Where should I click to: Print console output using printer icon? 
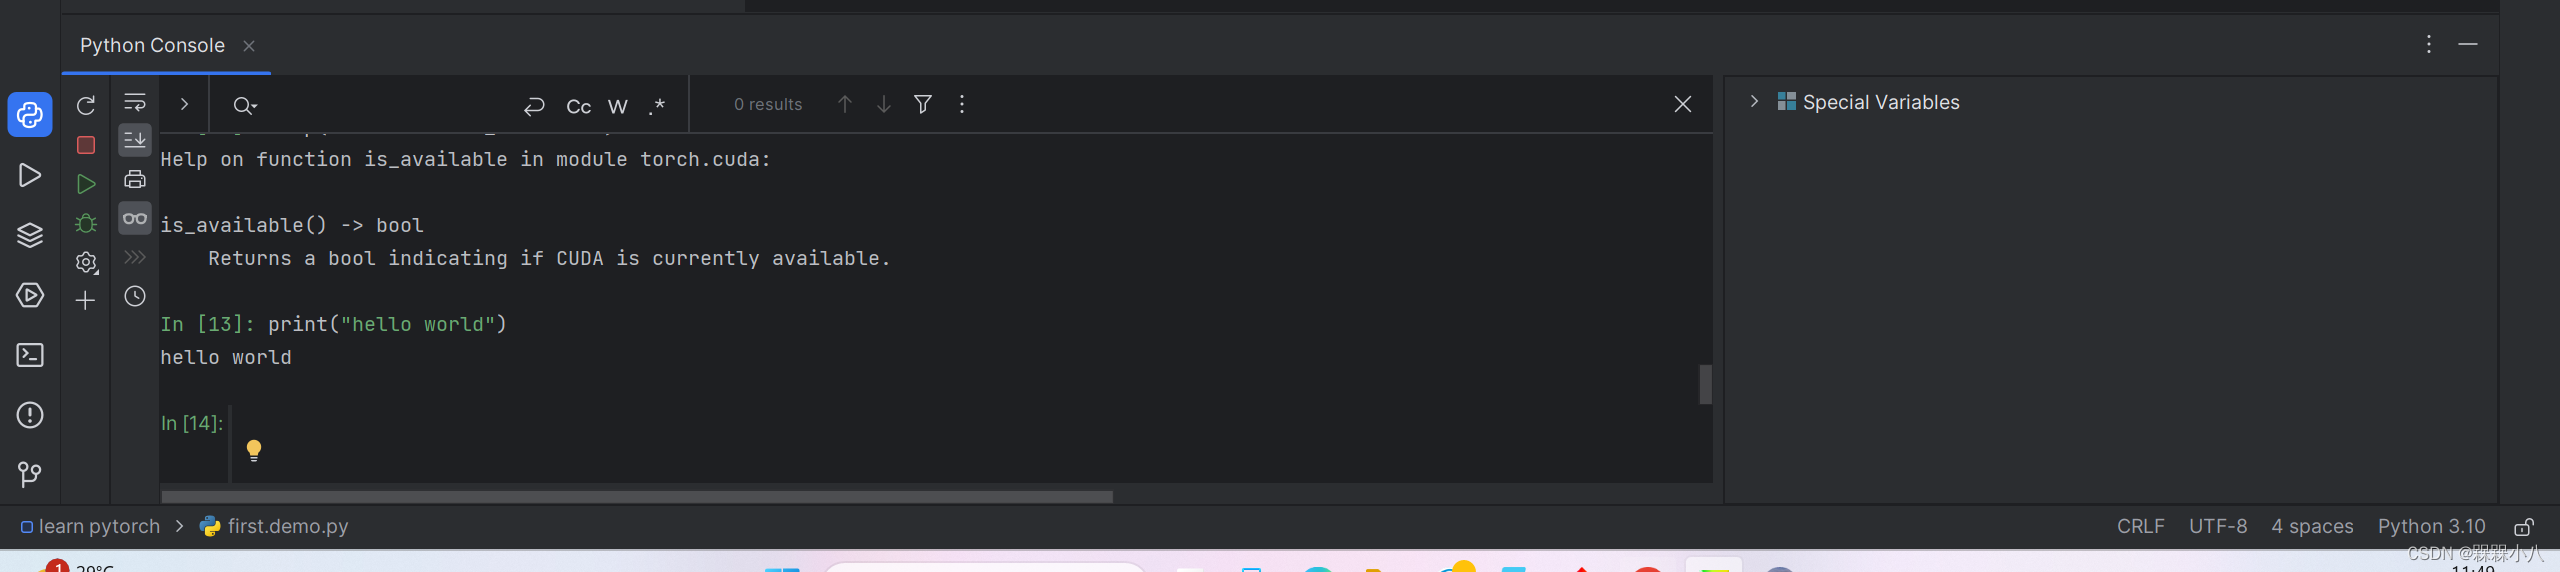pyautogui.click(x=135, y=180)
